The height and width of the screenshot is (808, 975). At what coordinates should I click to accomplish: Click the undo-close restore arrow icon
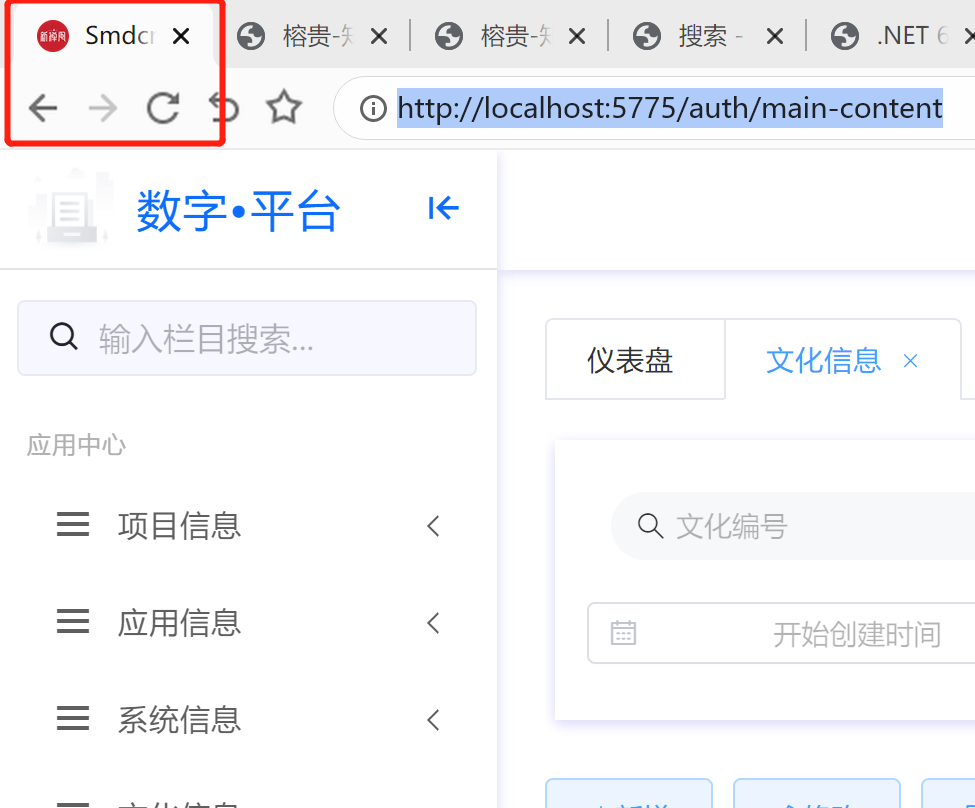tap(224, 108)
